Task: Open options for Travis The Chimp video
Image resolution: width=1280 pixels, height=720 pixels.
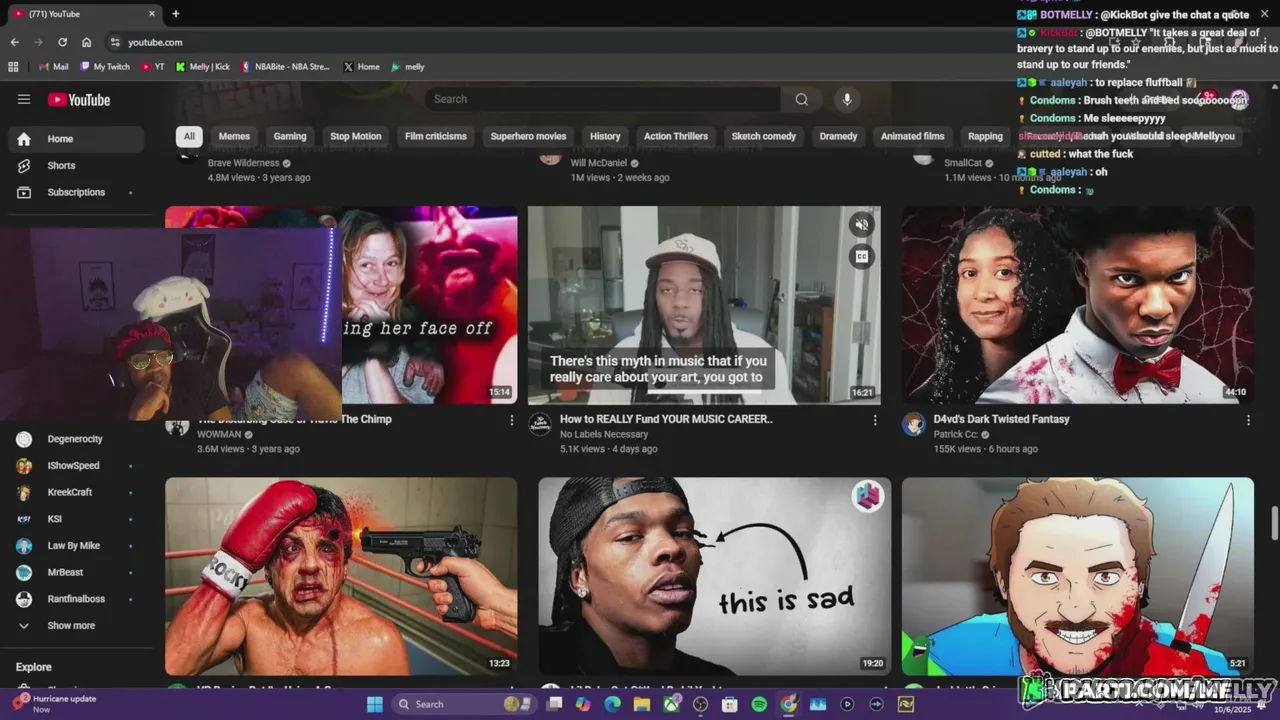Action: (512, 420)
